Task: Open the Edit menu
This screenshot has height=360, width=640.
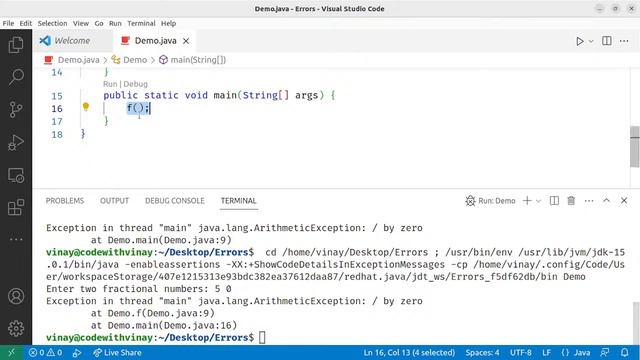Action: tap(25, 23)
